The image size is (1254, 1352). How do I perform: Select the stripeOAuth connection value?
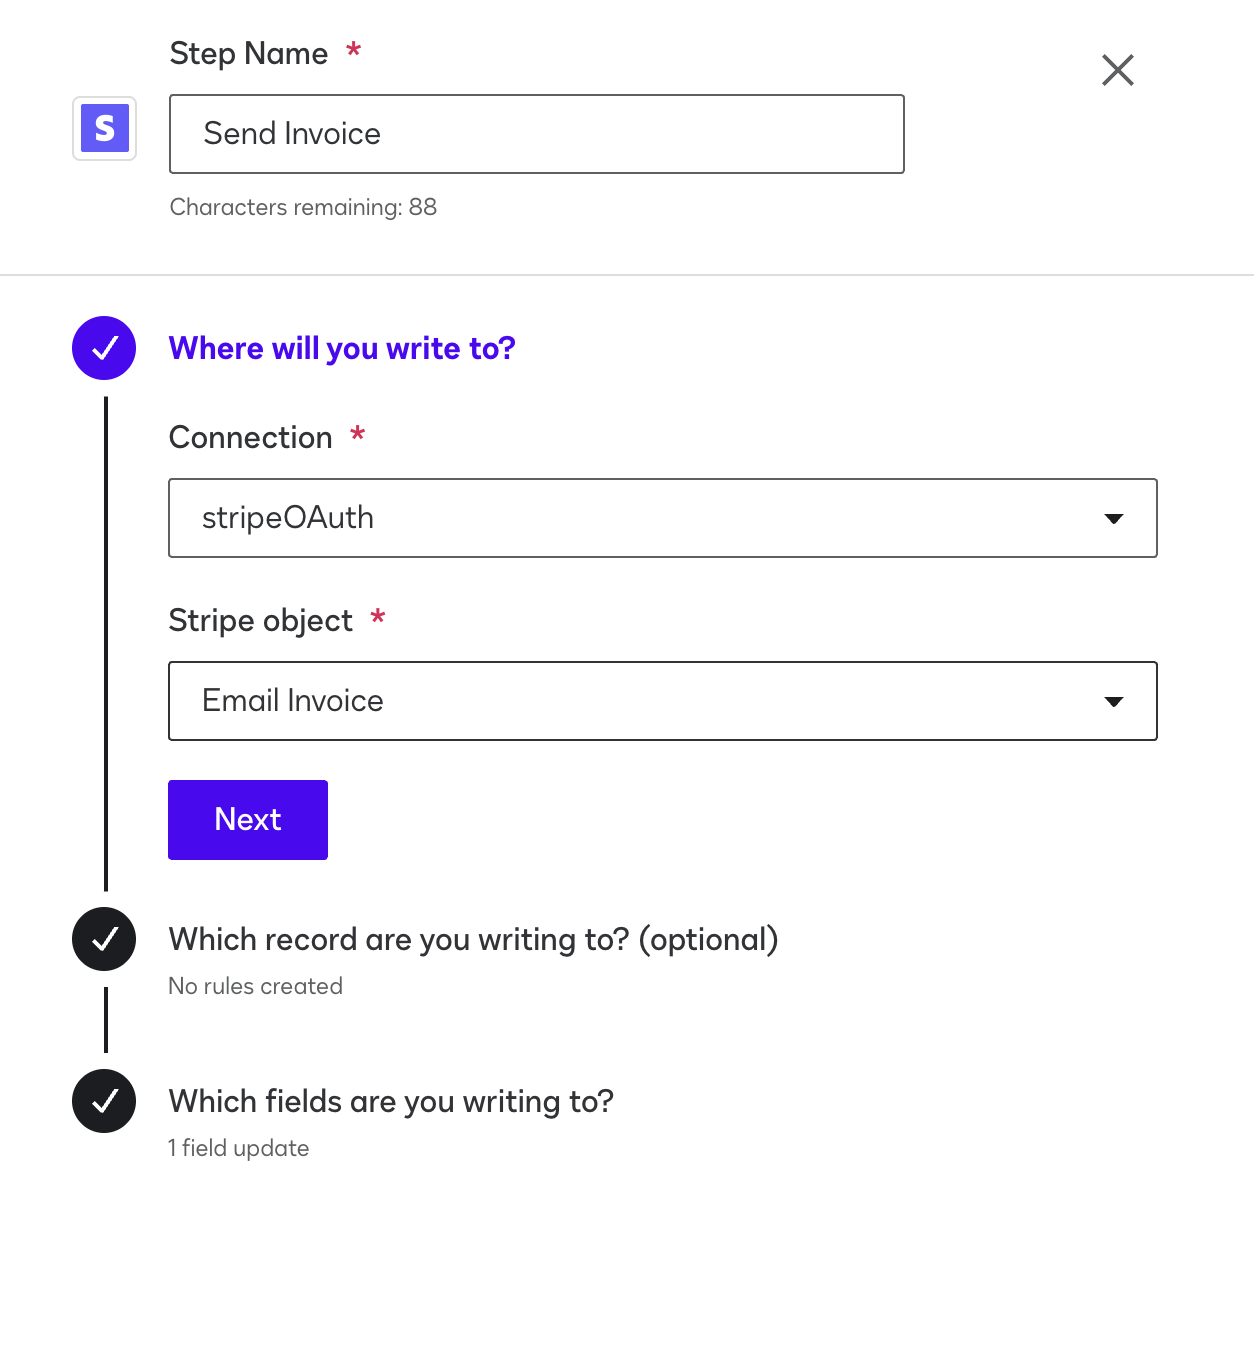(288, 518)
